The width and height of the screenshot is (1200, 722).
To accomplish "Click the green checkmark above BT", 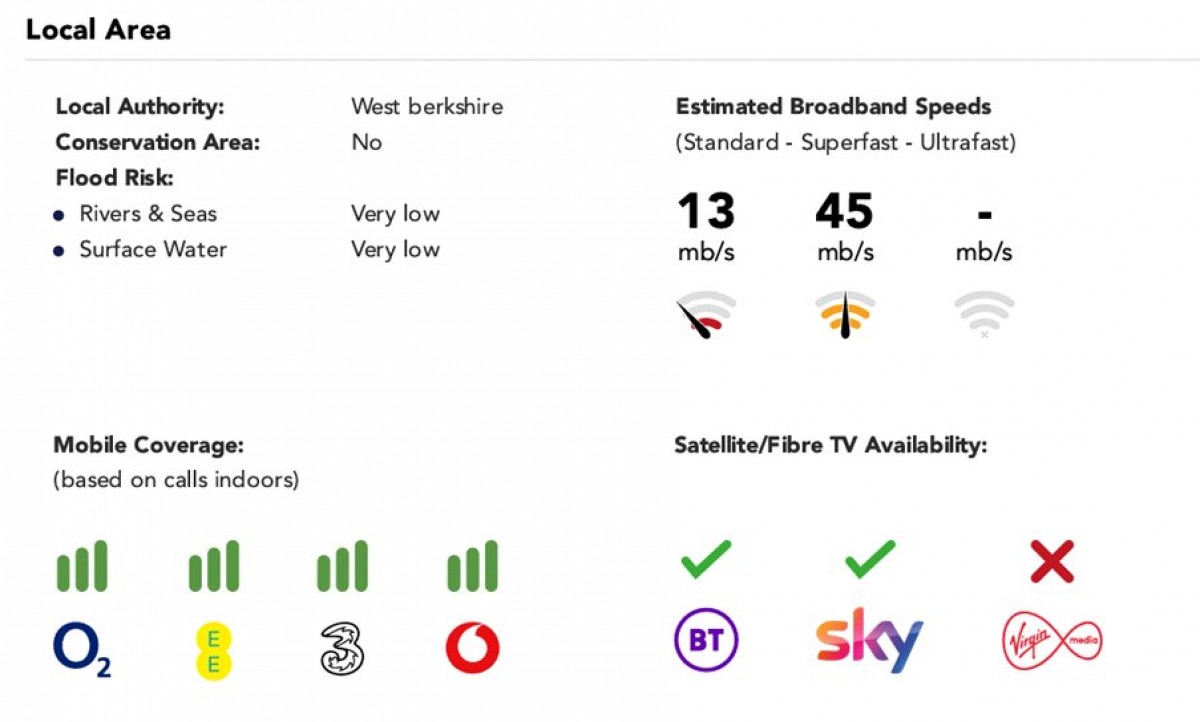I will (x=706, y=560).
